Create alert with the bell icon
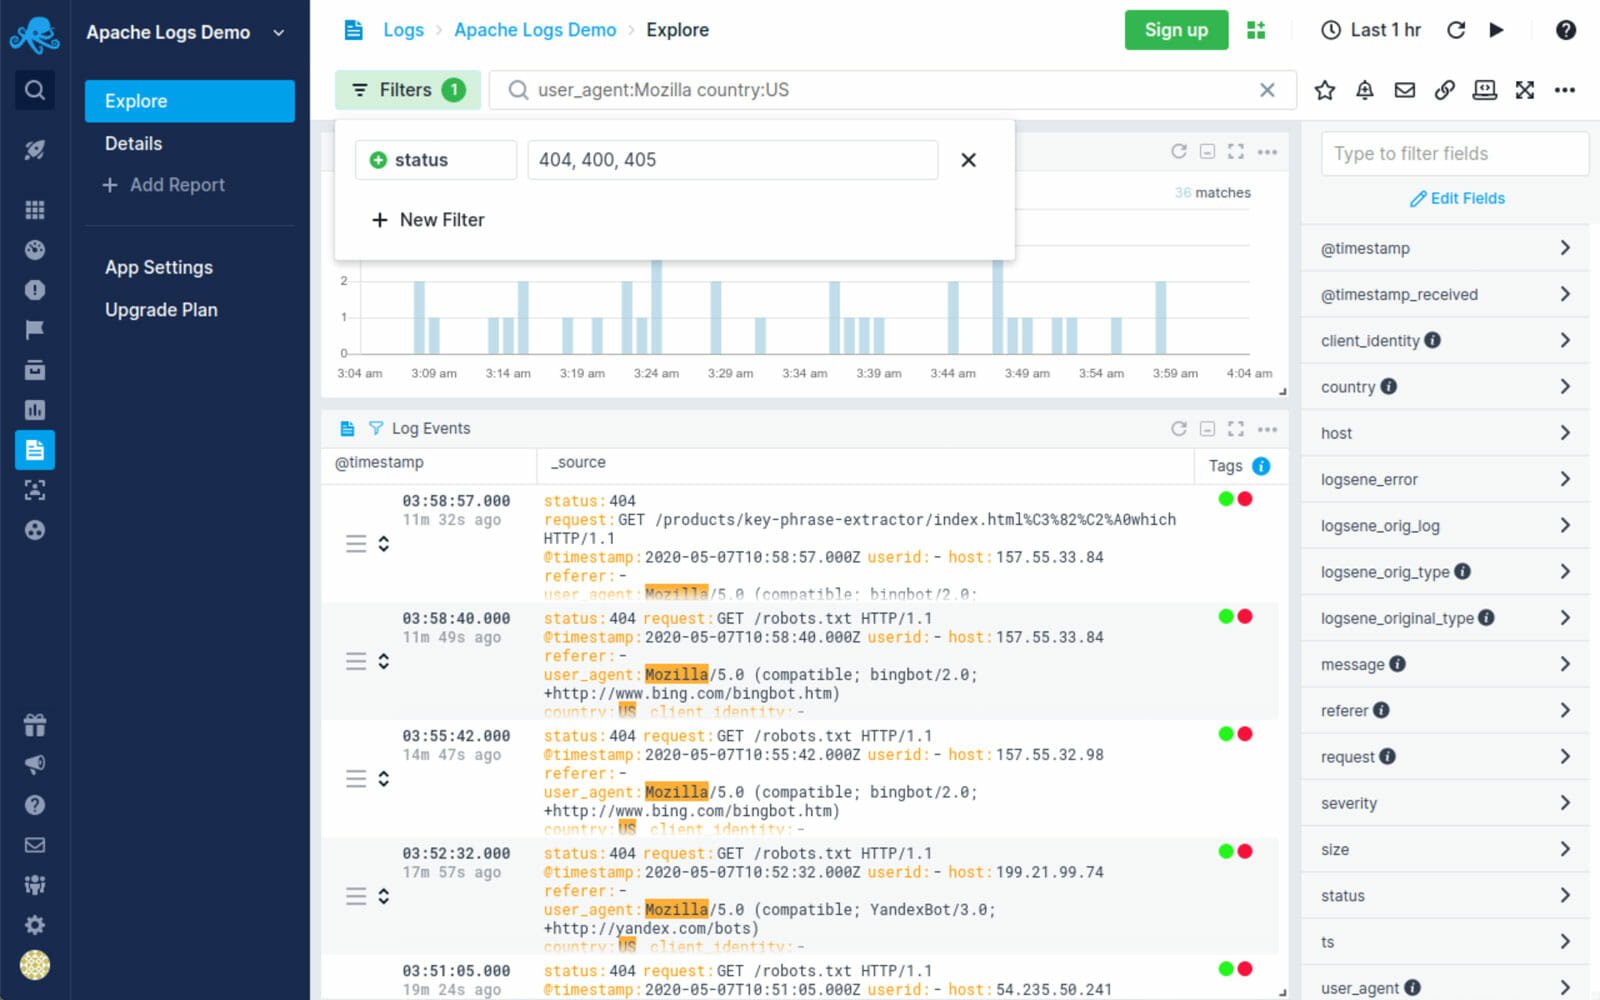The width and height of the screenshot is (1600, 1000). coord(1365,90)
